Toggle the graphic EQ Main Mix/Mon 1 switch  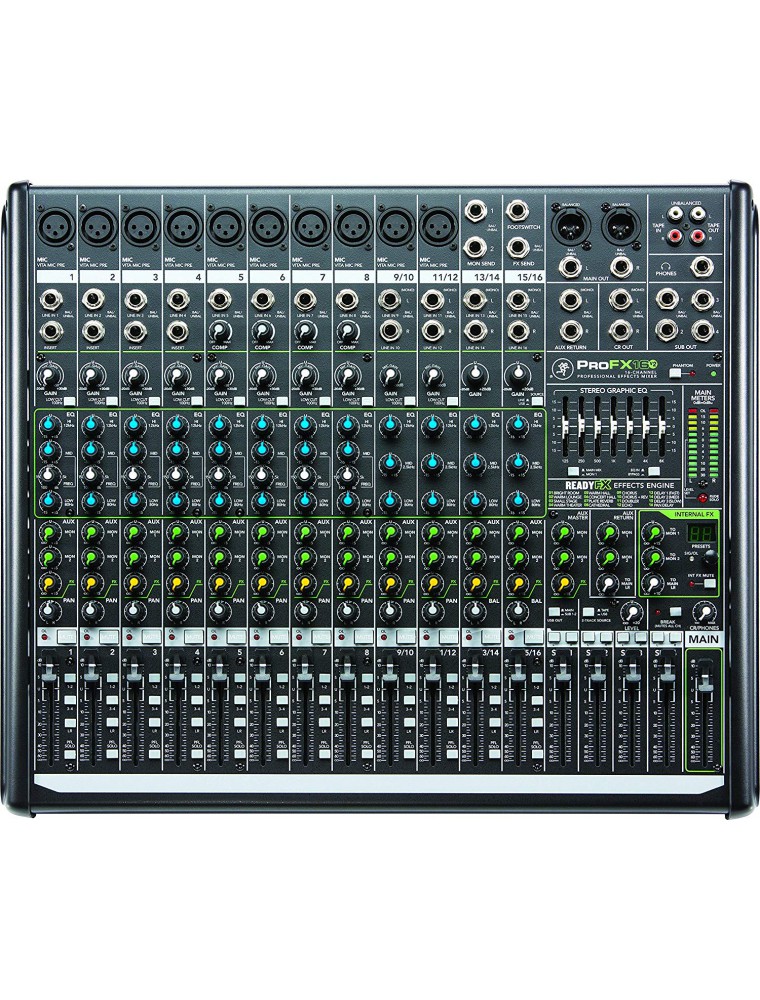coord(574,471)
